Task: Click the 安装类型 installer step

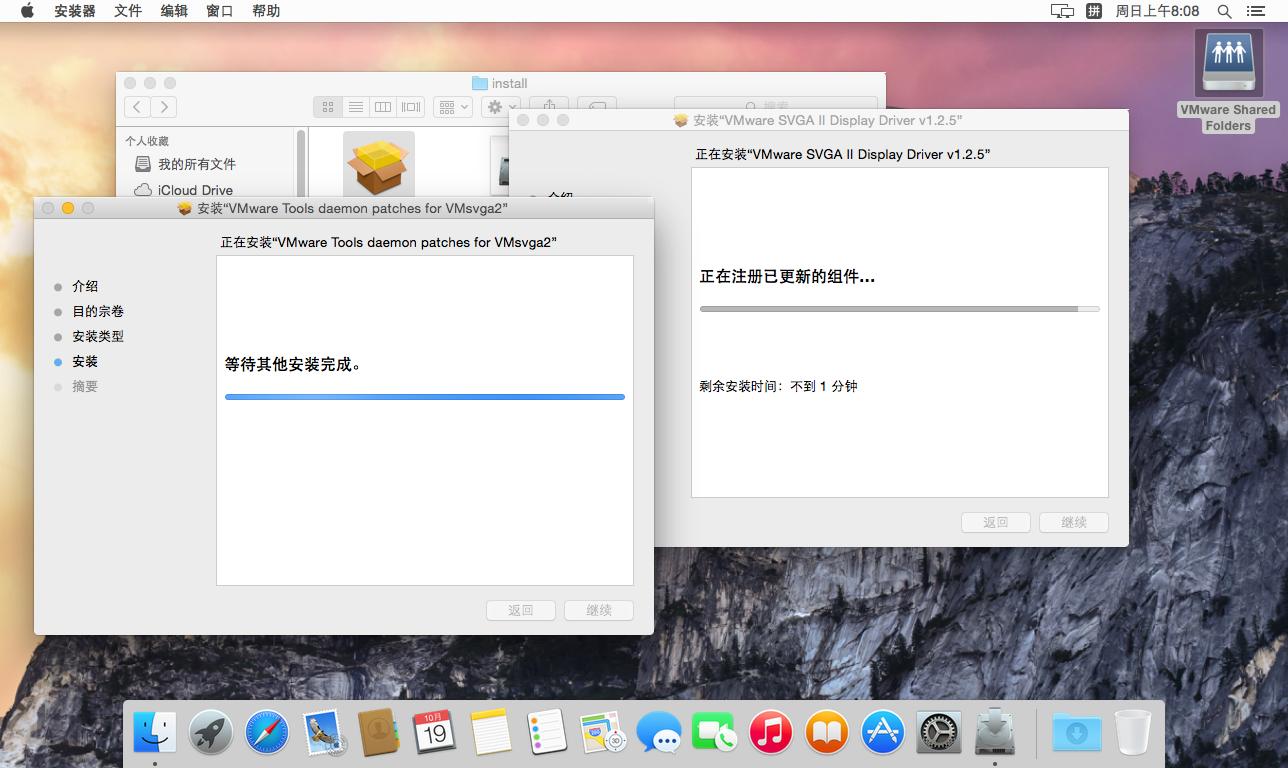Action: click(x=98, y=336)
